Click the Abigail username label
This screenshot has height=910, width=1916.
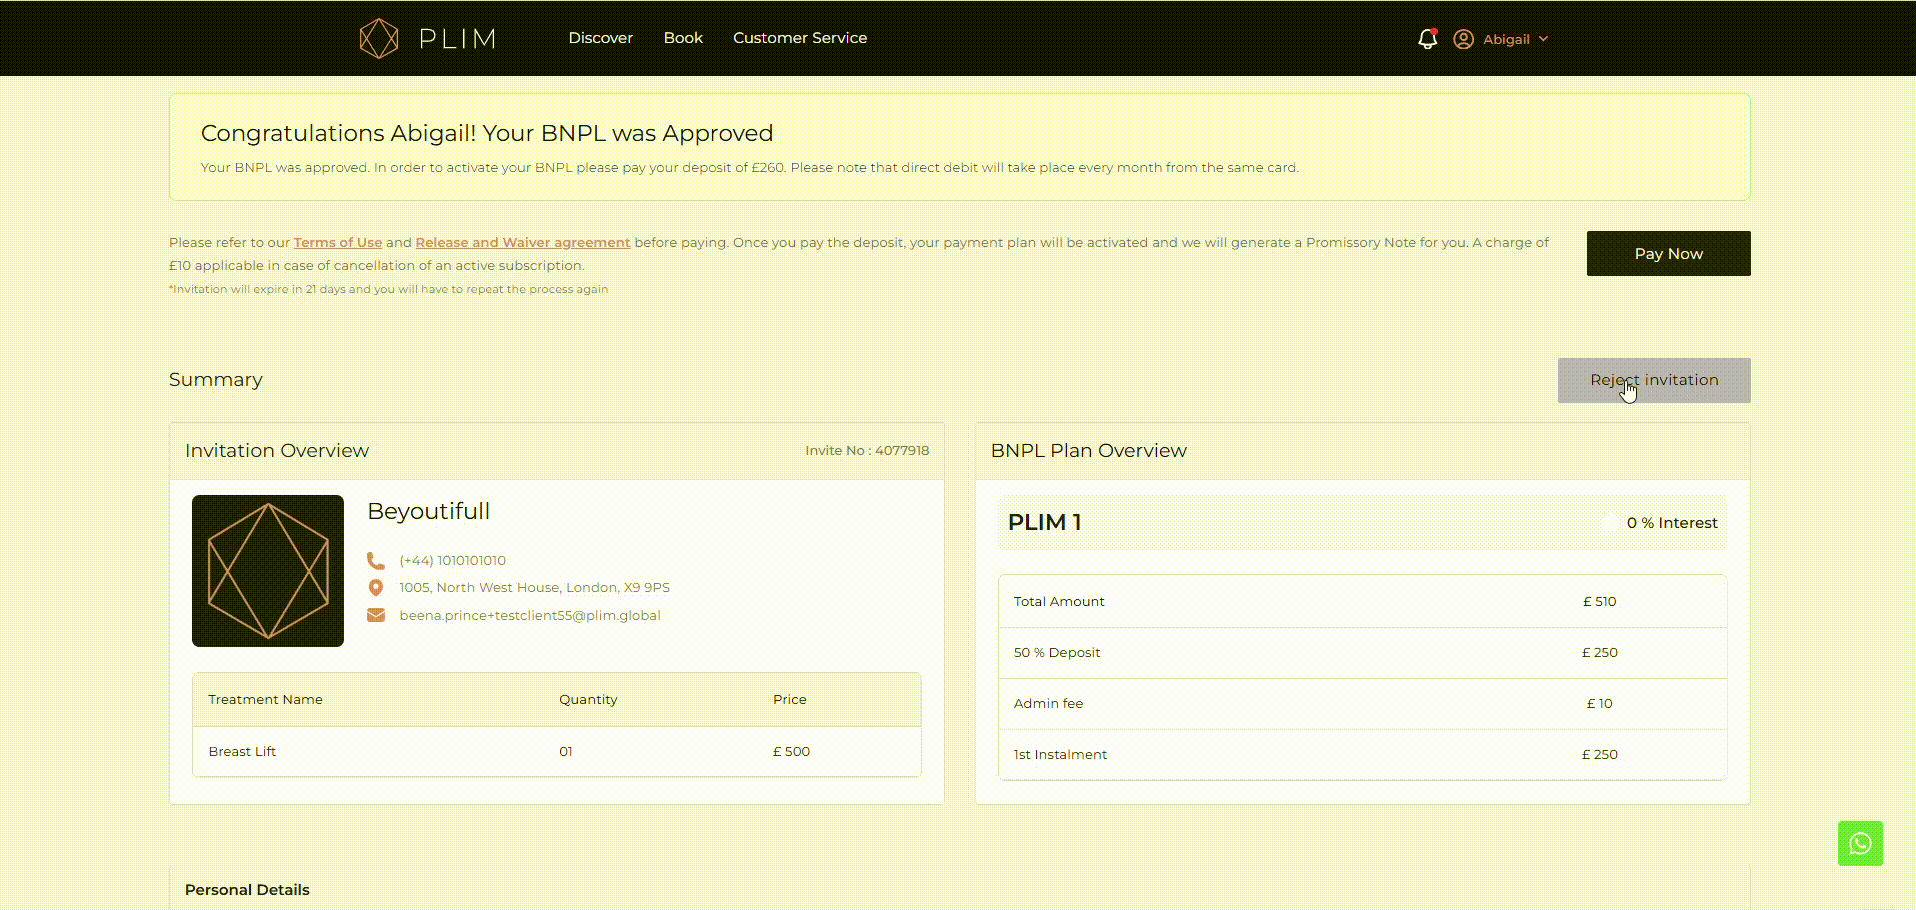[x=1506, y=39]
